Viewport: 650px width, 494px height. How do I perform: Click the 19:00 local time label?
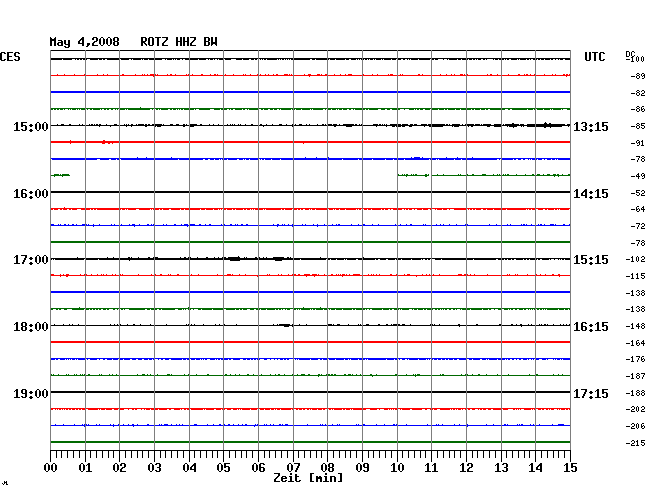coord(31,393)
